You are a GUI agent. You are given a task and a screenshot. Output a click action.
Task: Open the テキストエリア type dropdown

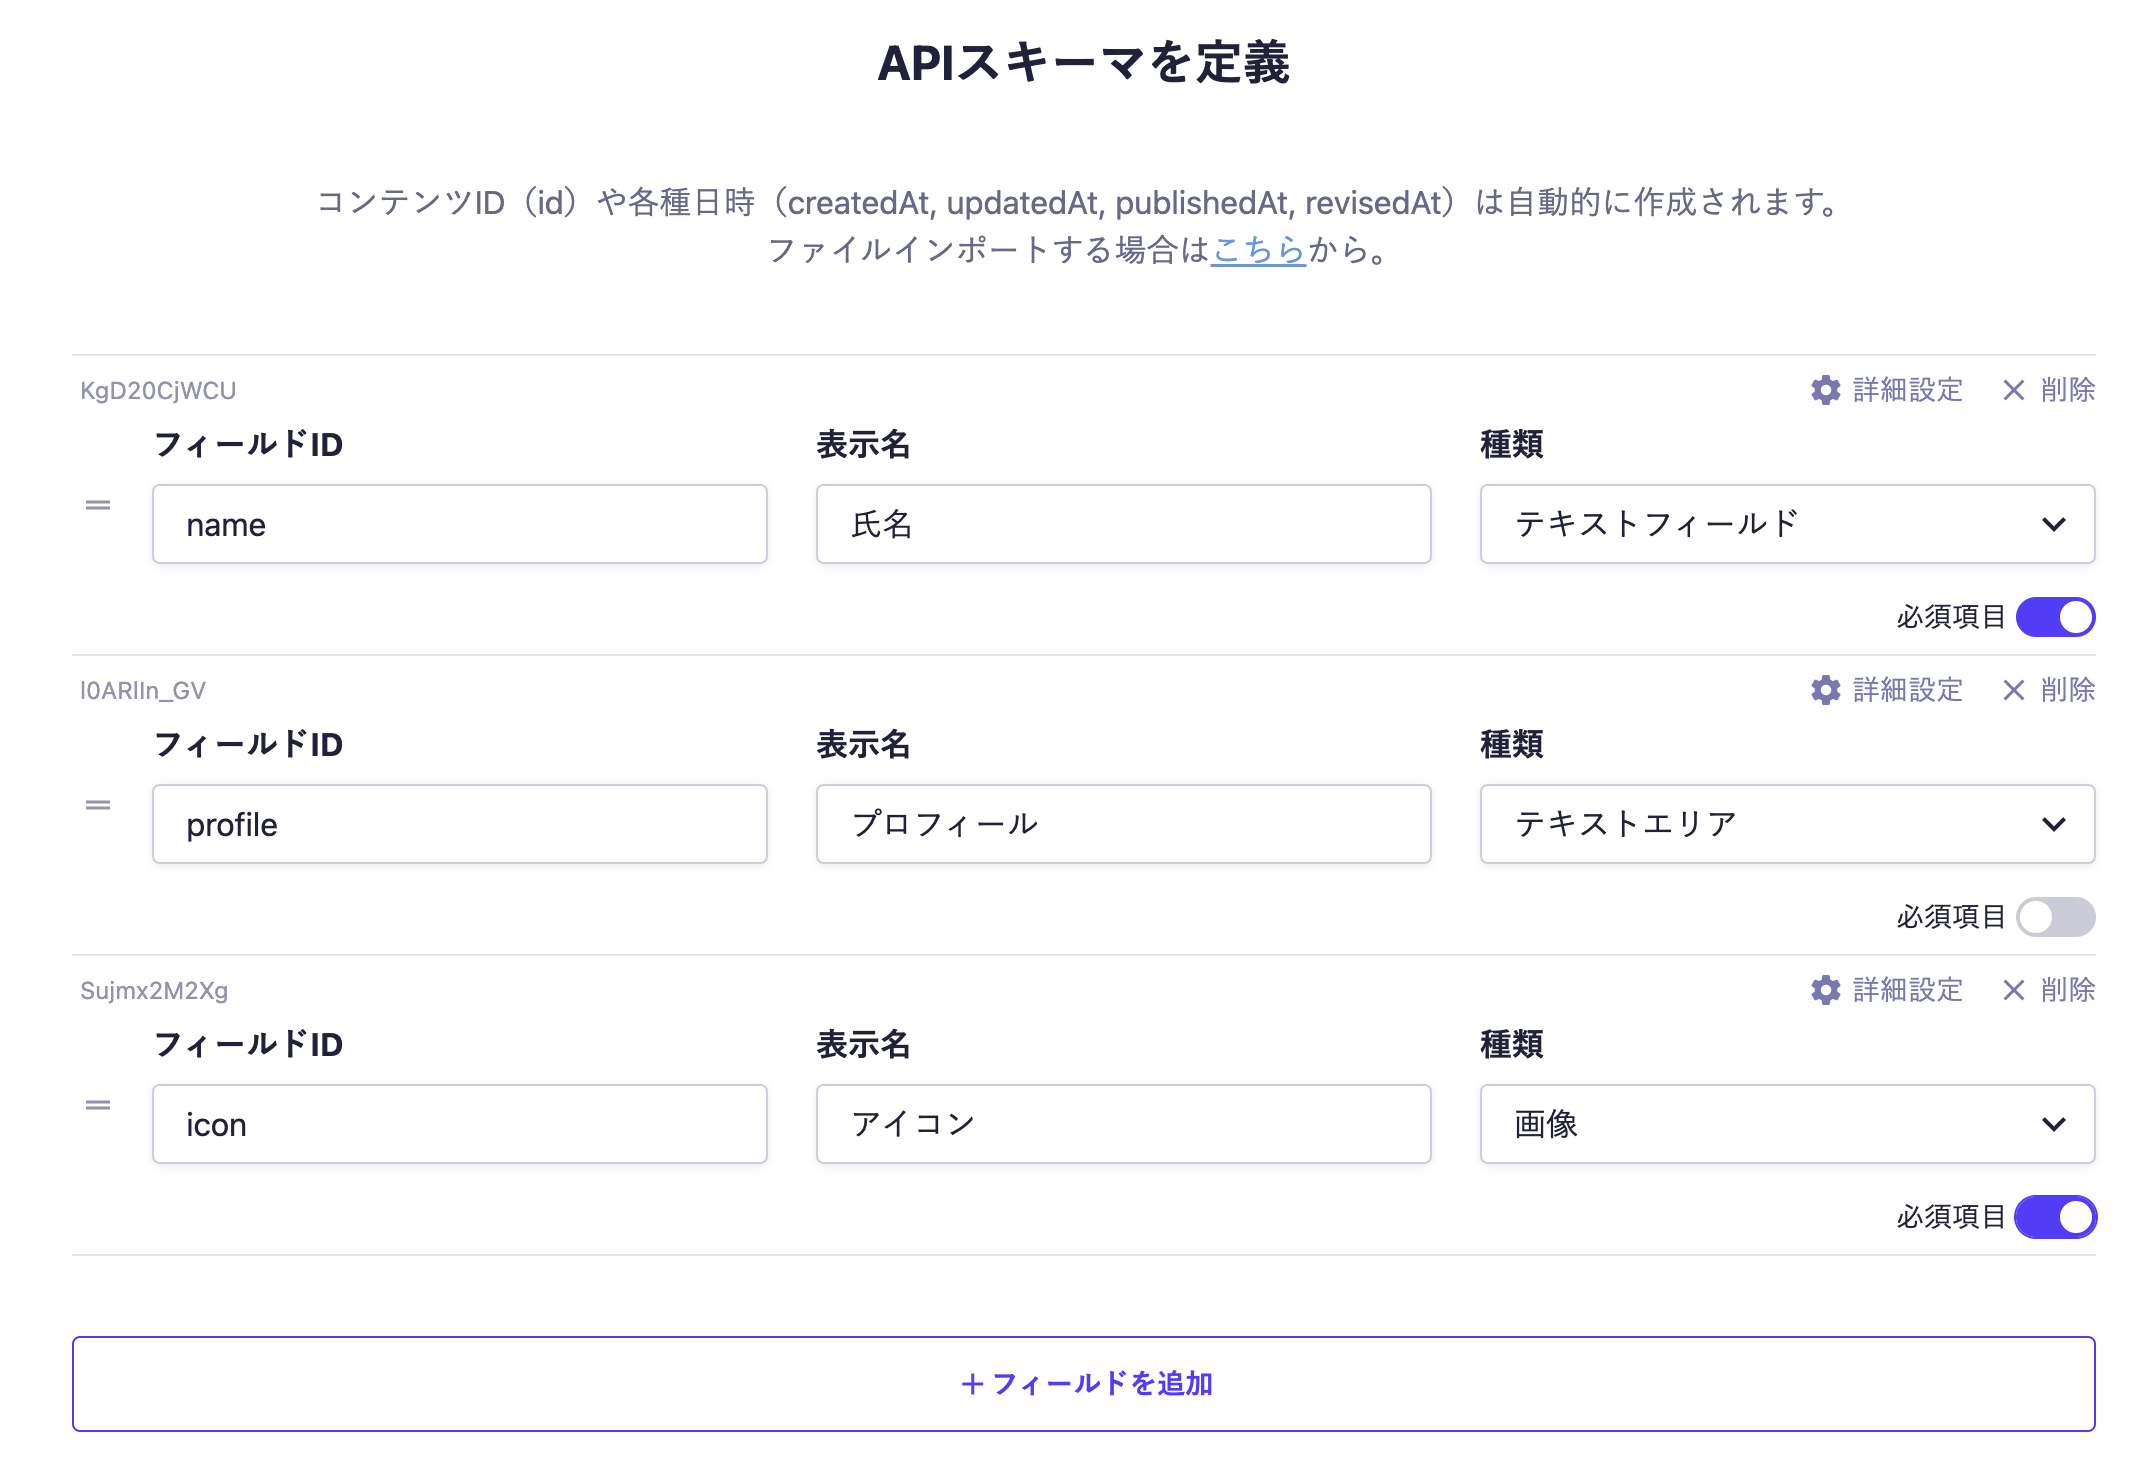(x=1786, y=824)
